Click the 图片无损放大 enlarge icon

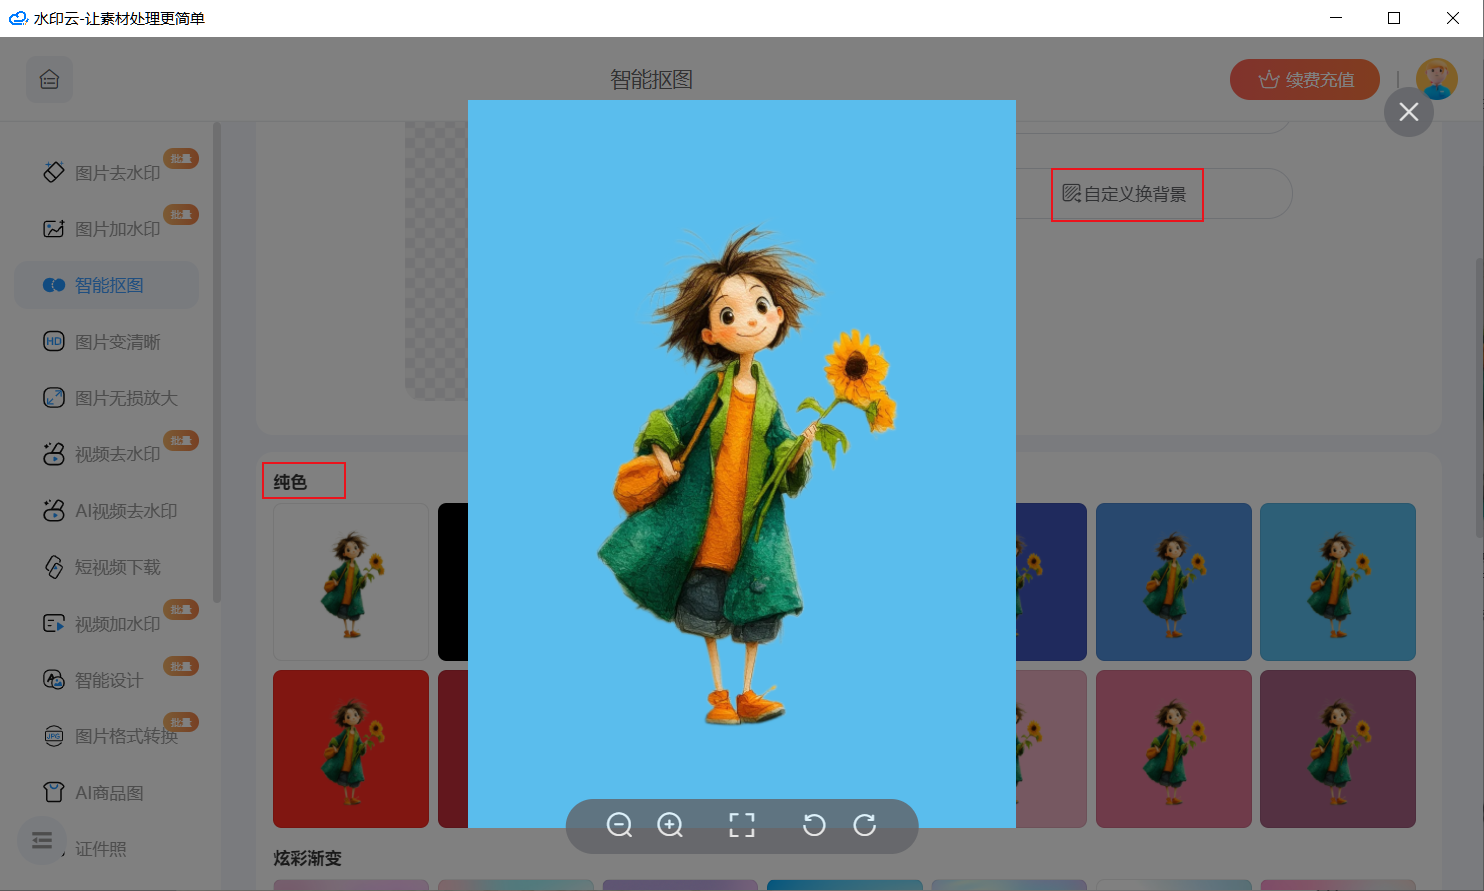tap(54, 398)
